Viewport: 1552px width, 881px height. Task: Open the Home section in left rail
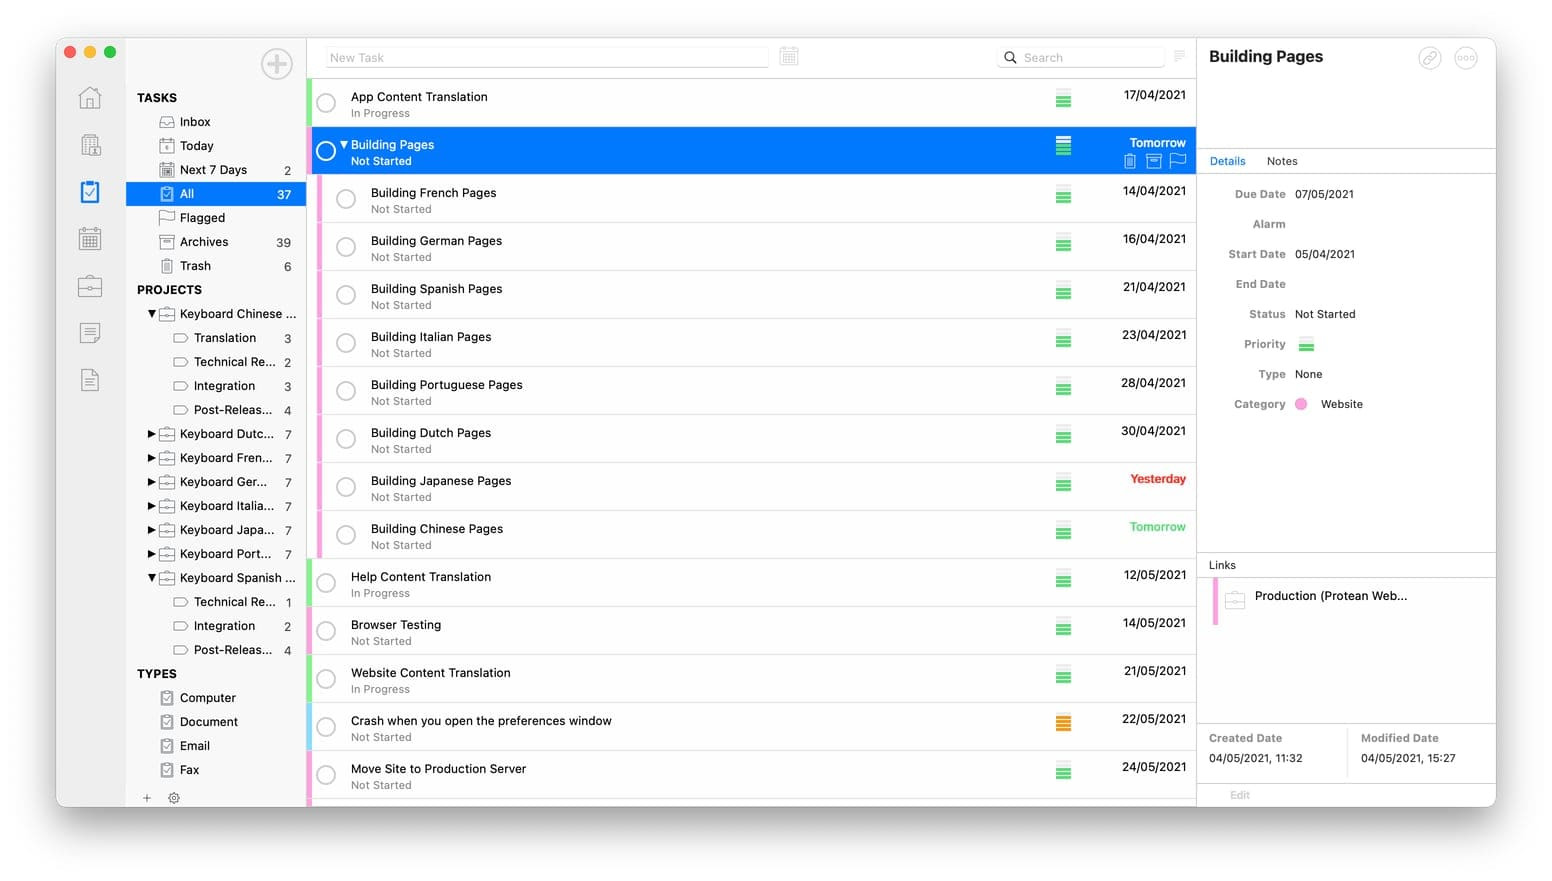pos(90,98)
